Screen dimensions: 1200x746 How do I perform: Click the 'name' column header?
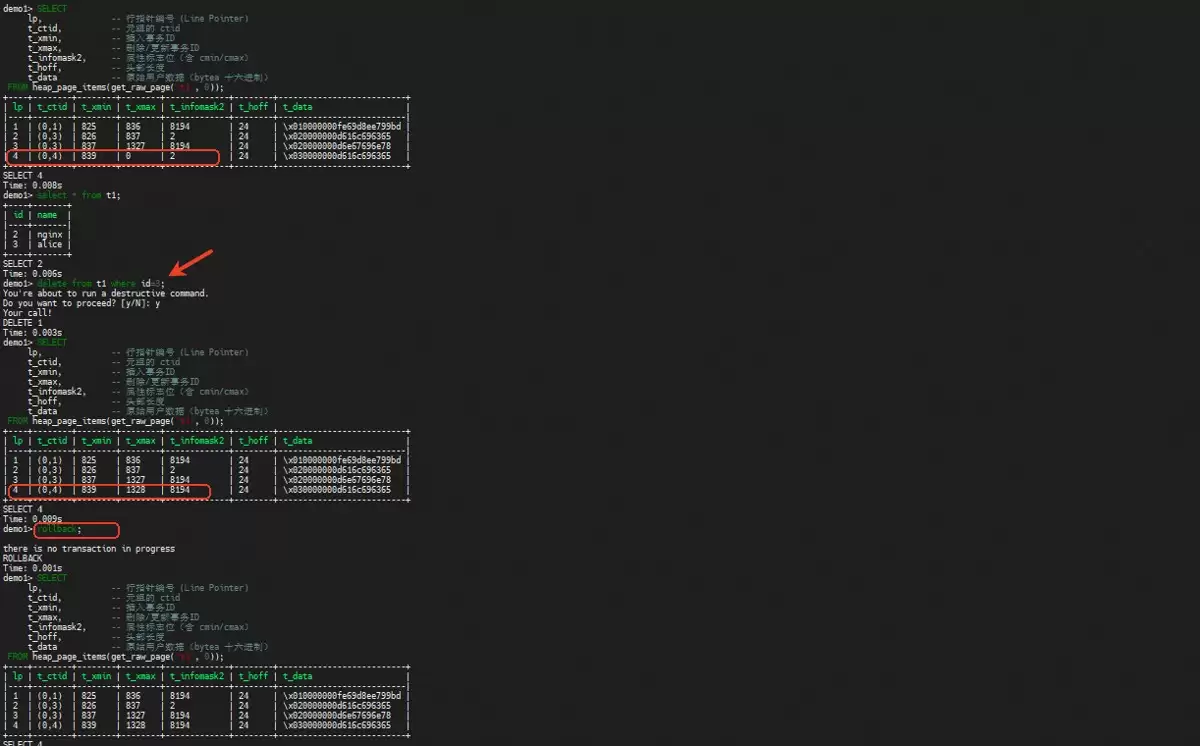[x=47, y=215]
